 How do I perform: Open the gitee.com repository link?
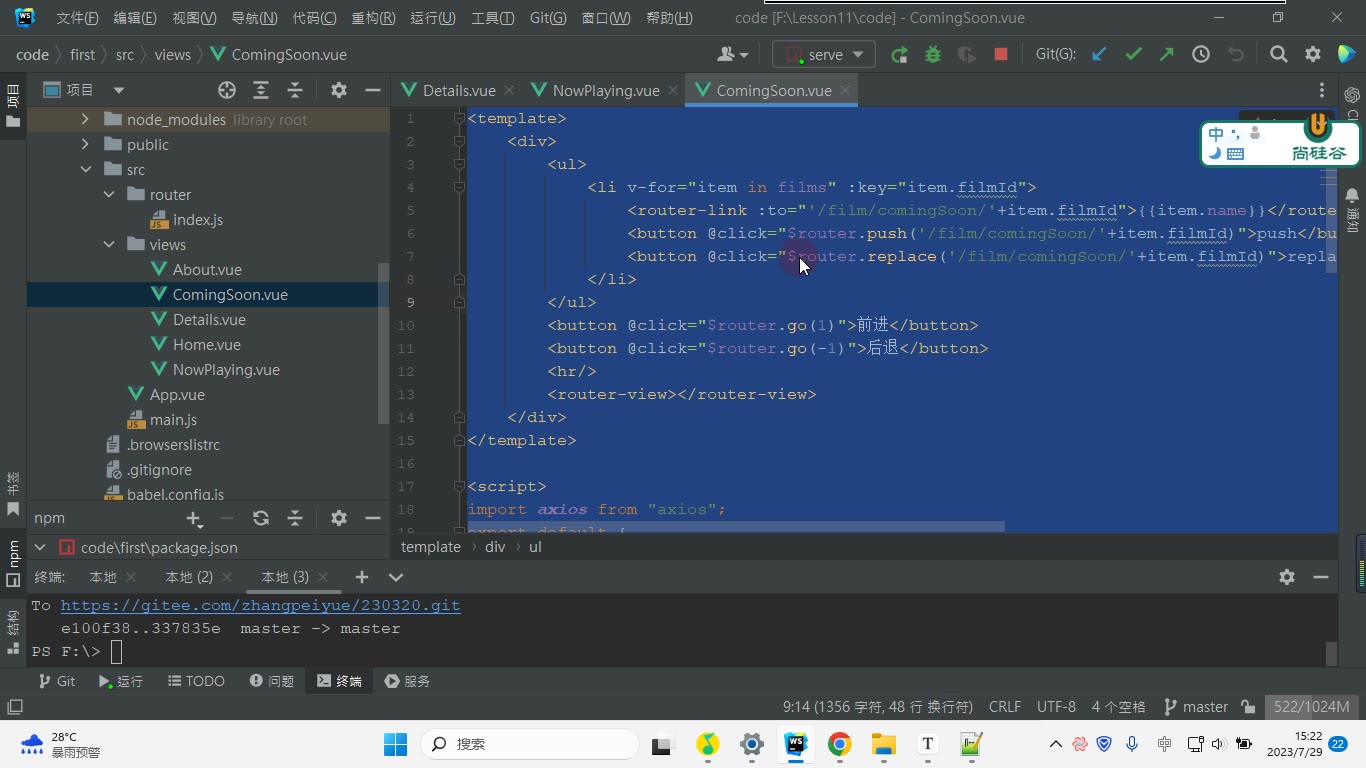click(260, 606)
